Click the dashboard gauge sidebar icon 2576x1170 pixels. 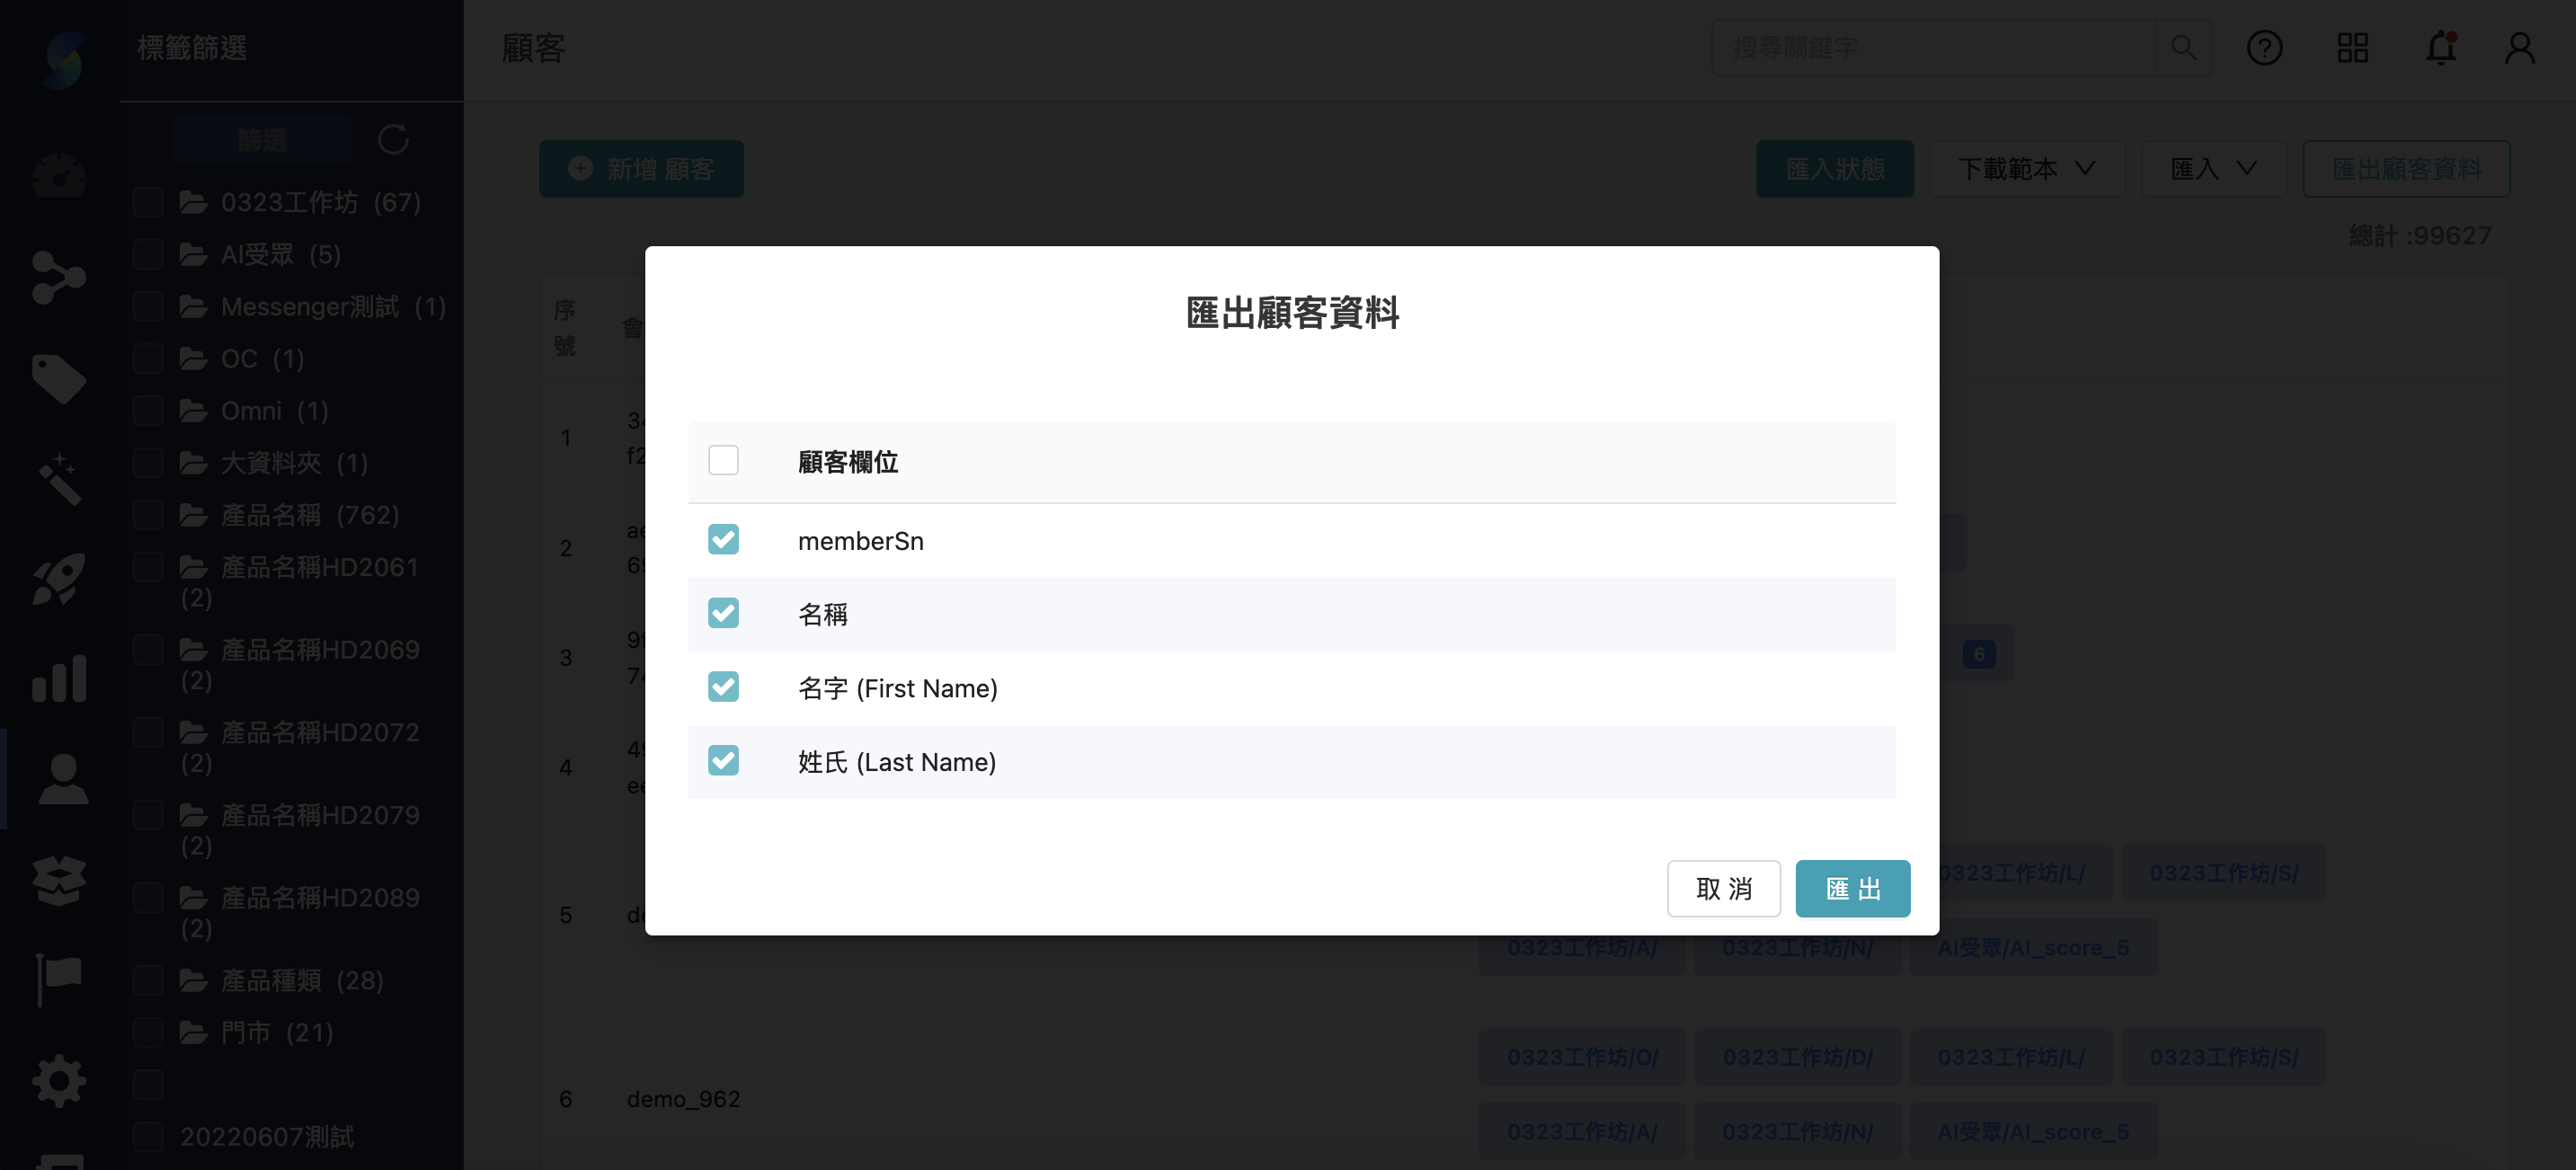pyautogui.click(x=59, y=176)
